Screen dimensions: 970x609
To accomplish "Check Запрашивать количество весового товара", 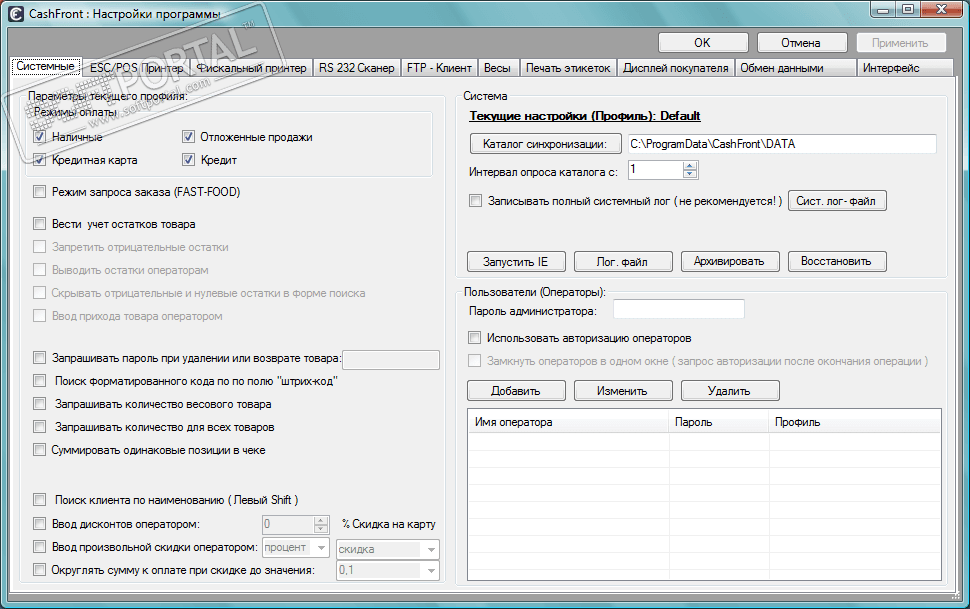I will coord(40,404).
